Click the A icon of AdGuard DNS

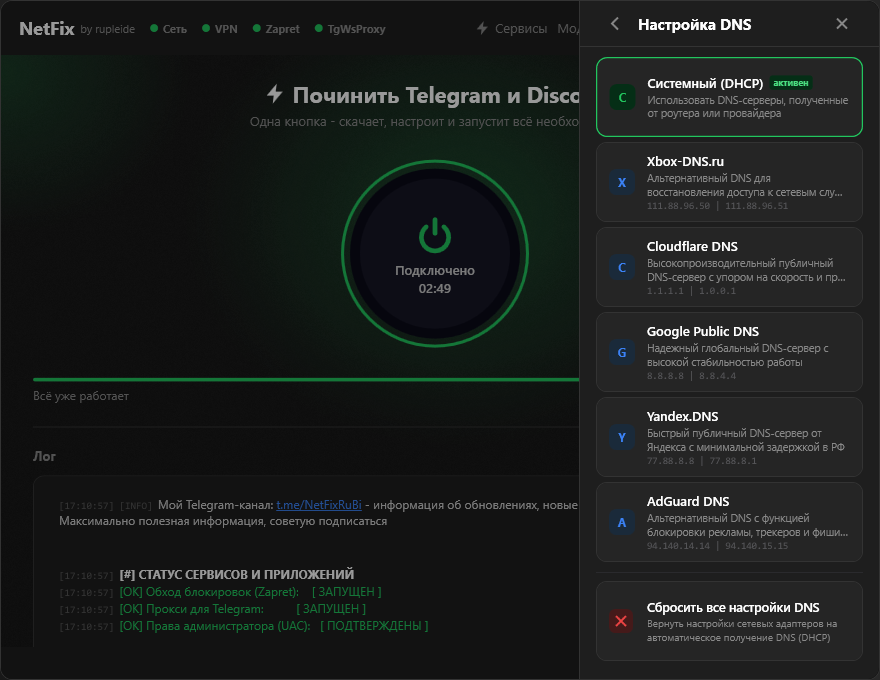click(x=622, y=522)
